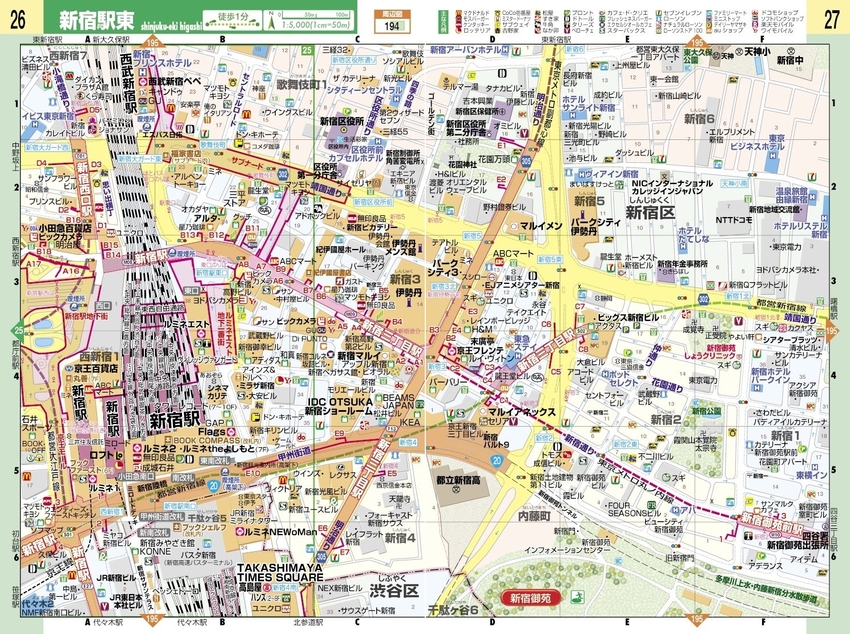Click the NTTドコモ building label

733,219
